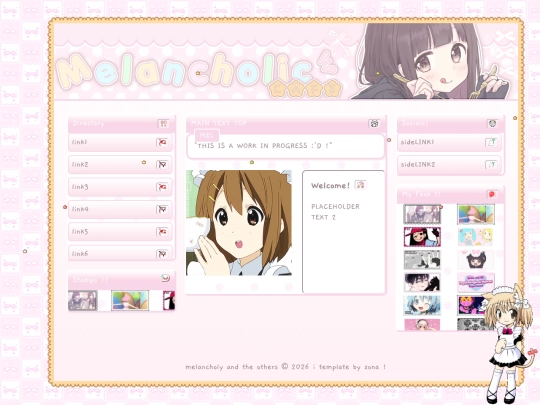Click the header banner girl illustration

(x=430, y=61)
